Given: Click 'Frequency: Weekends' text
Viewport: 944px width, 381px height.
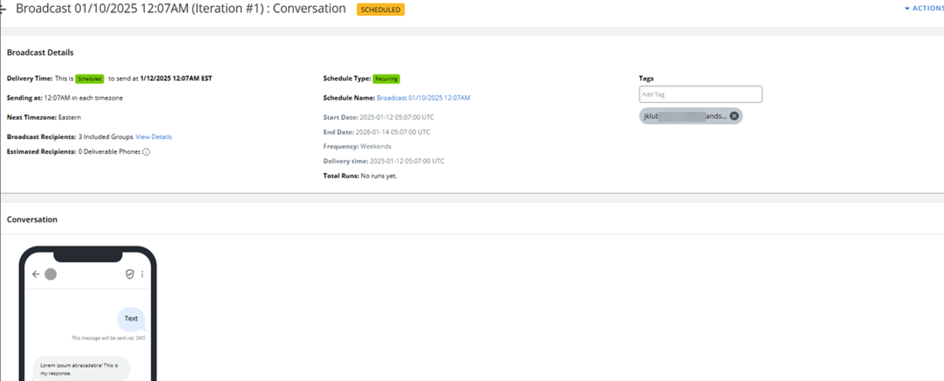Looking at the screenshot, I should [357, 146].
